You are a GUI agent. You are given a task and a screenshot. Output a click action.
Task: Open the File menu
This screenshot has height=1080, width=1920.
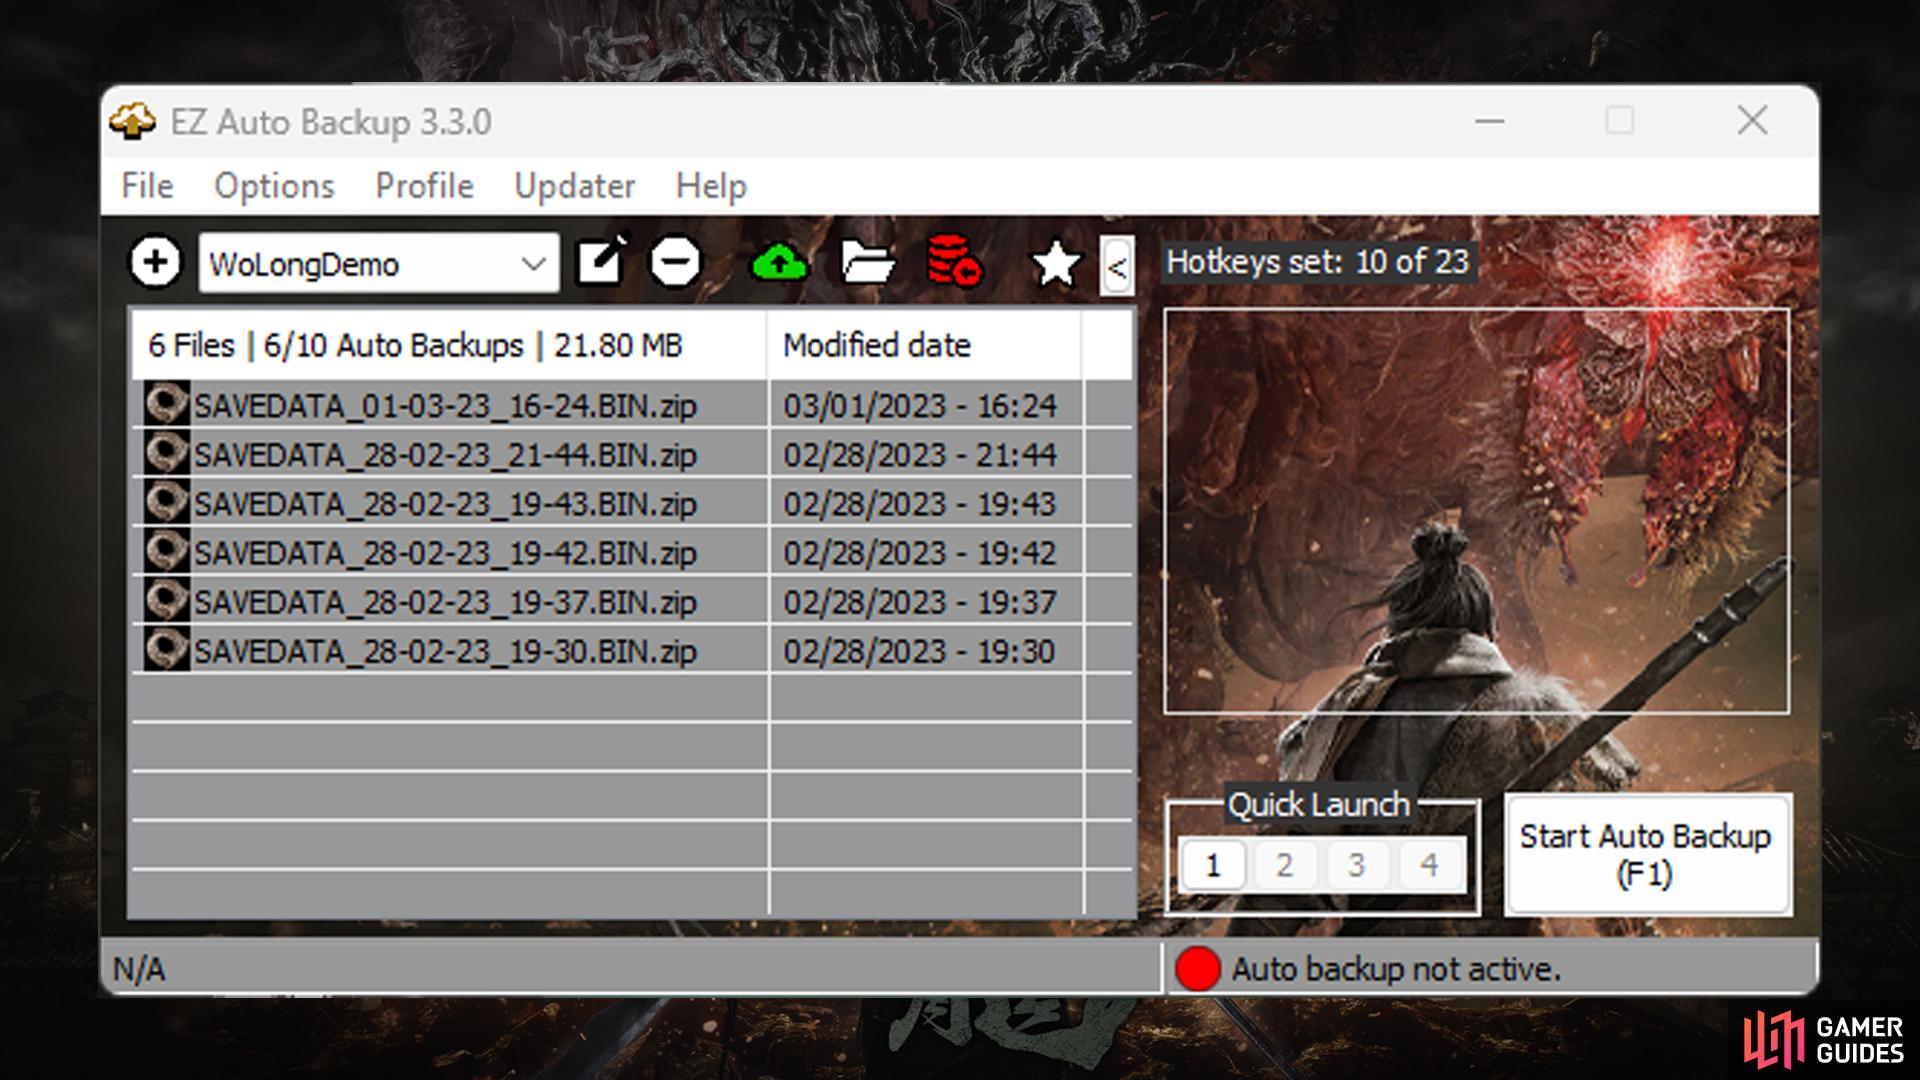coord(149,185)
